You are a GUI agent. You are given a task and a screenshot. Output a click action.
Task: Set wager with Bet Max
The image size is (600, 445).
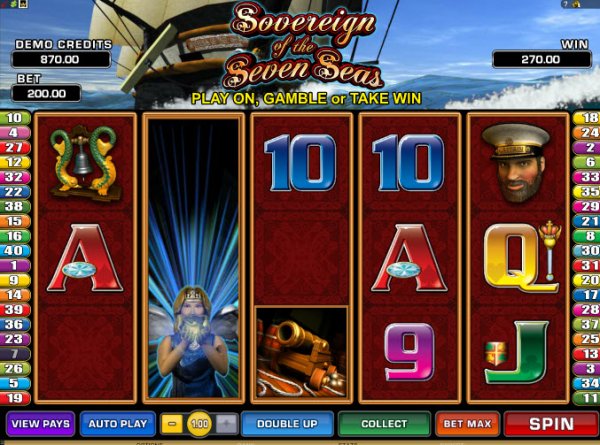click(x=467, y=424)
